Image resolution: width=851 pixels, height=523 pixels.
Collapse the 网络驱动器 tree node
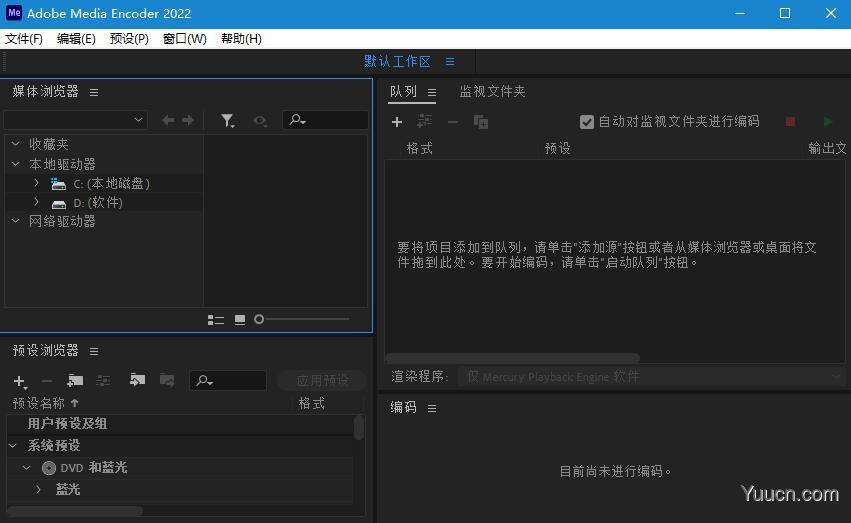16,221
